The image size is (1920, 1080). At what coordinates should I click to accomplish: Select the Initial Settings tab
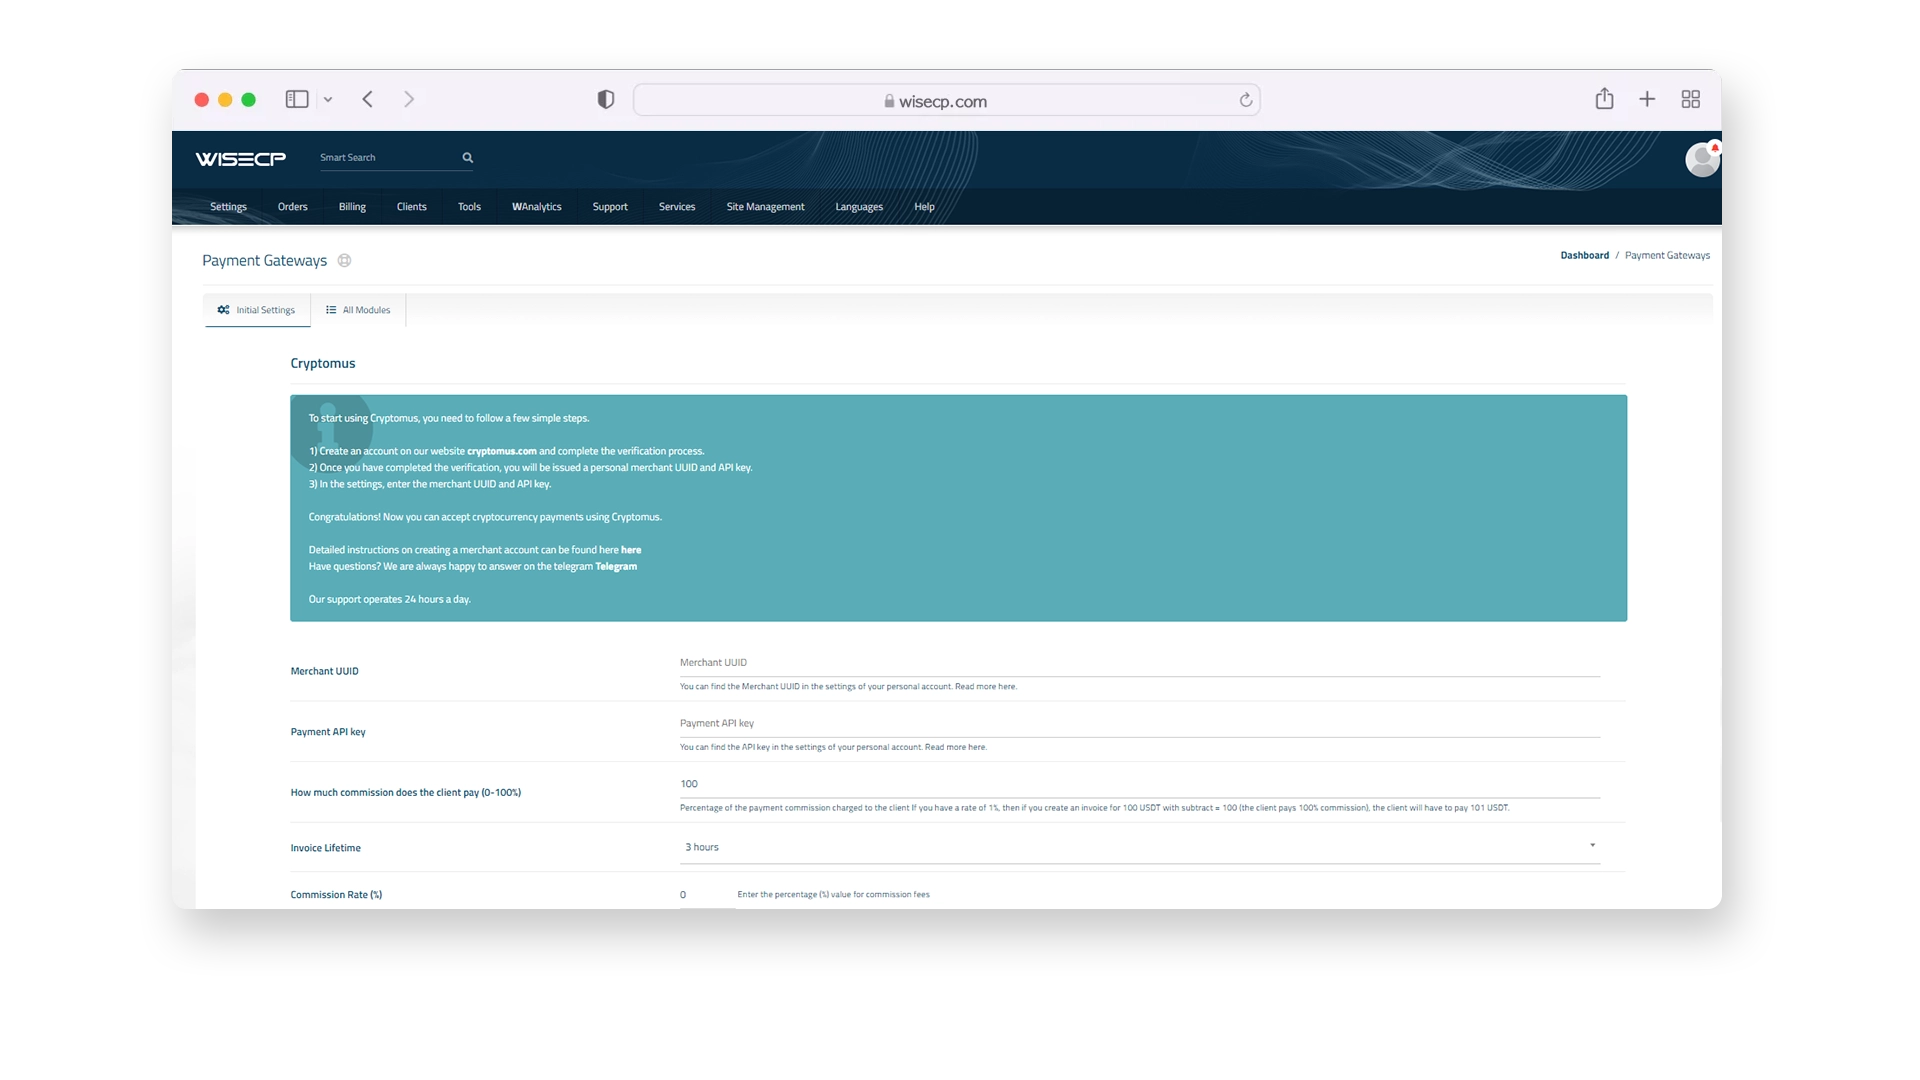click(257, 310)
